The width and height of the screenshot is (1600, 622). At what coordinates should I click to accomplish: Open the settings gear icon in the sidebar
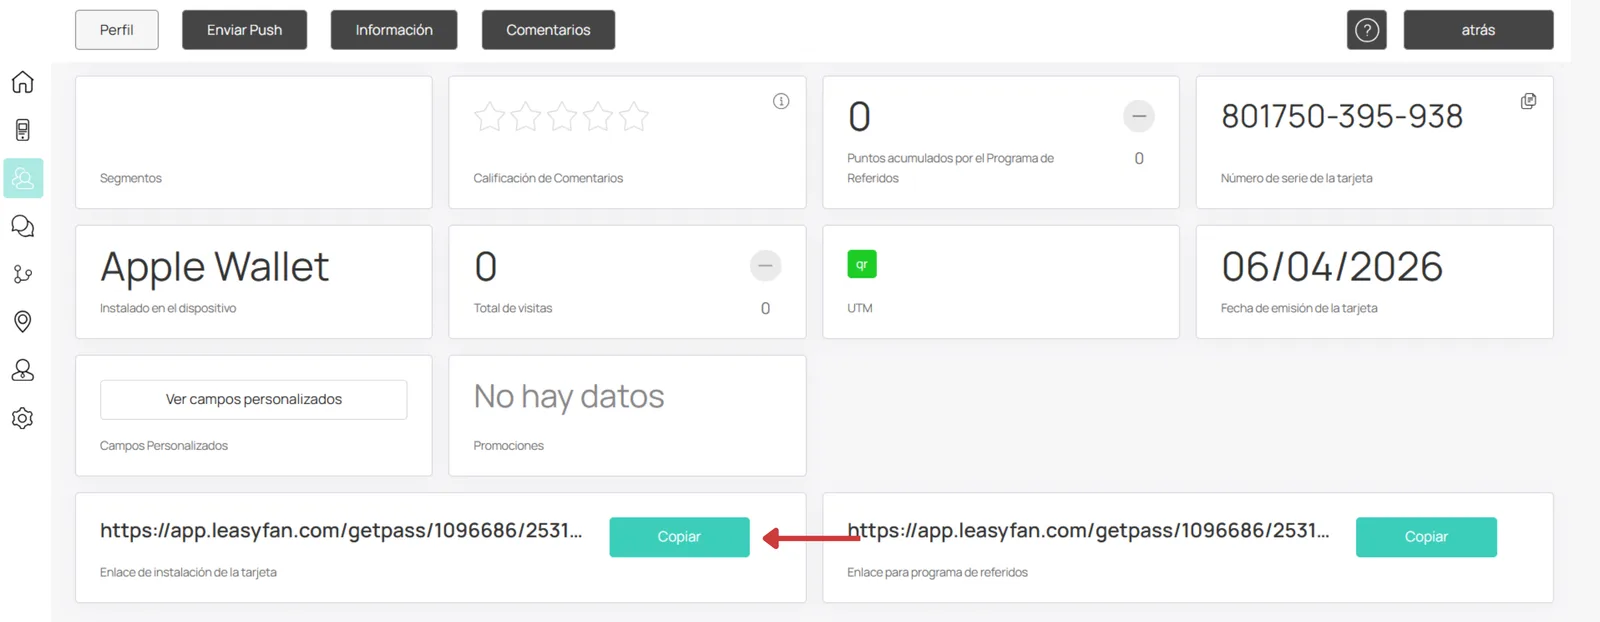pyautogui.click(x=22, y=418)
